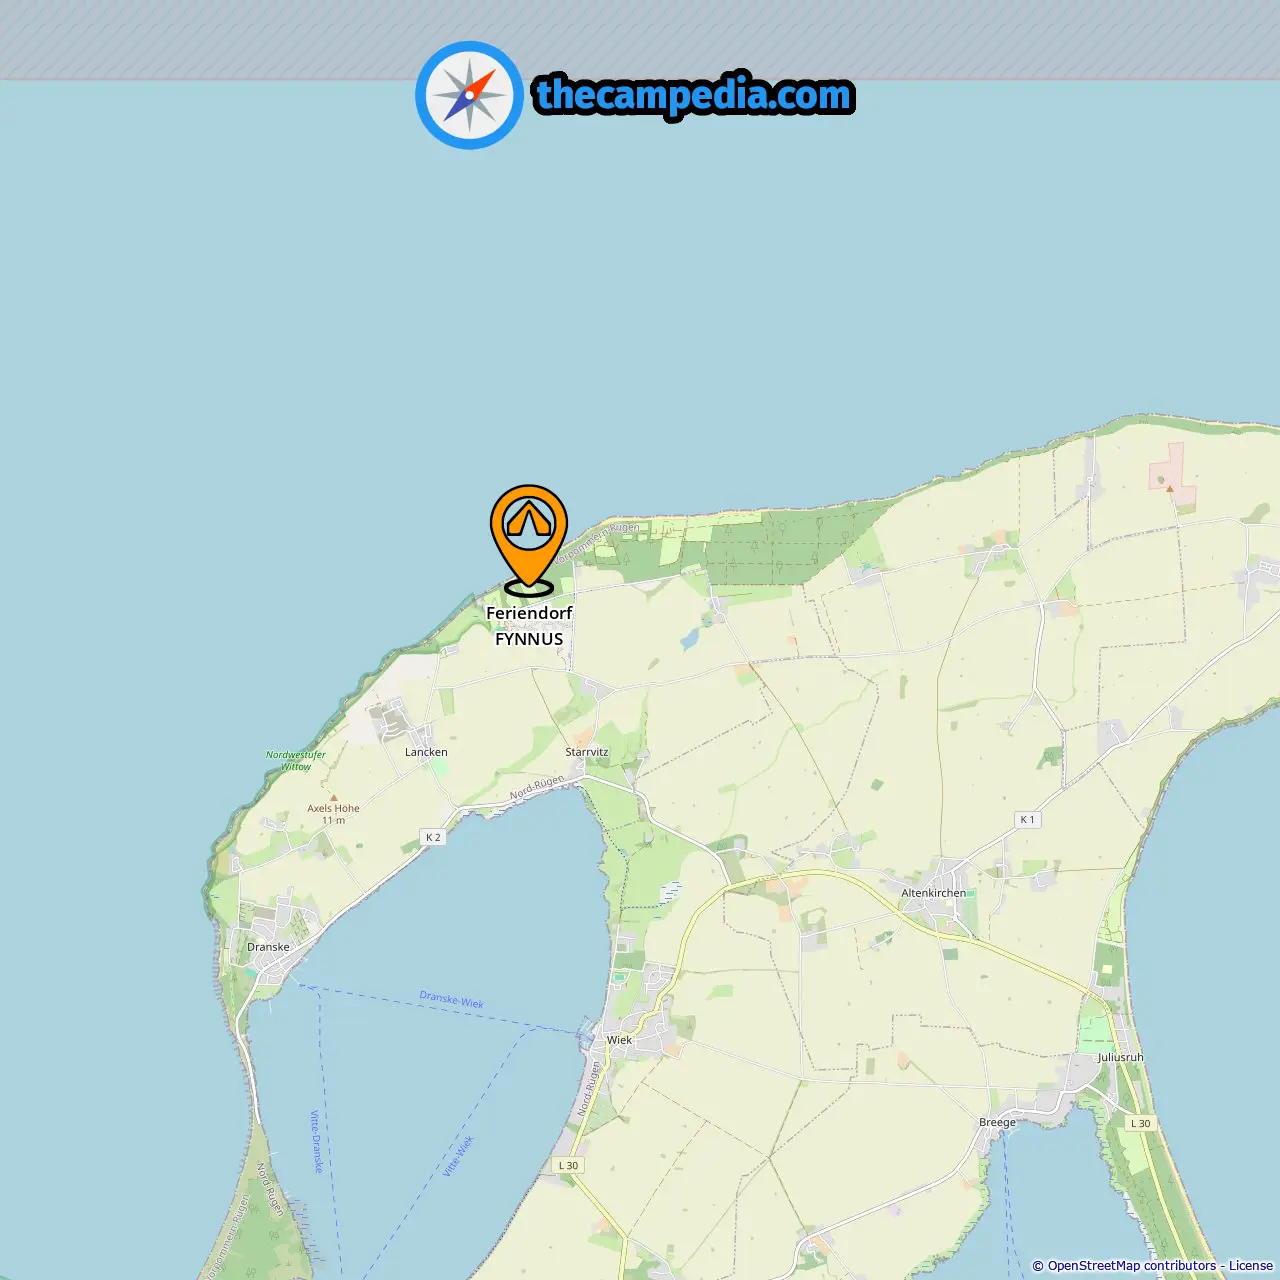The width and height of the screenshot is (1280, 1280).
Task: Click the Dranske-Wiek ferry route label
Action: click(x=452, y=1000)
